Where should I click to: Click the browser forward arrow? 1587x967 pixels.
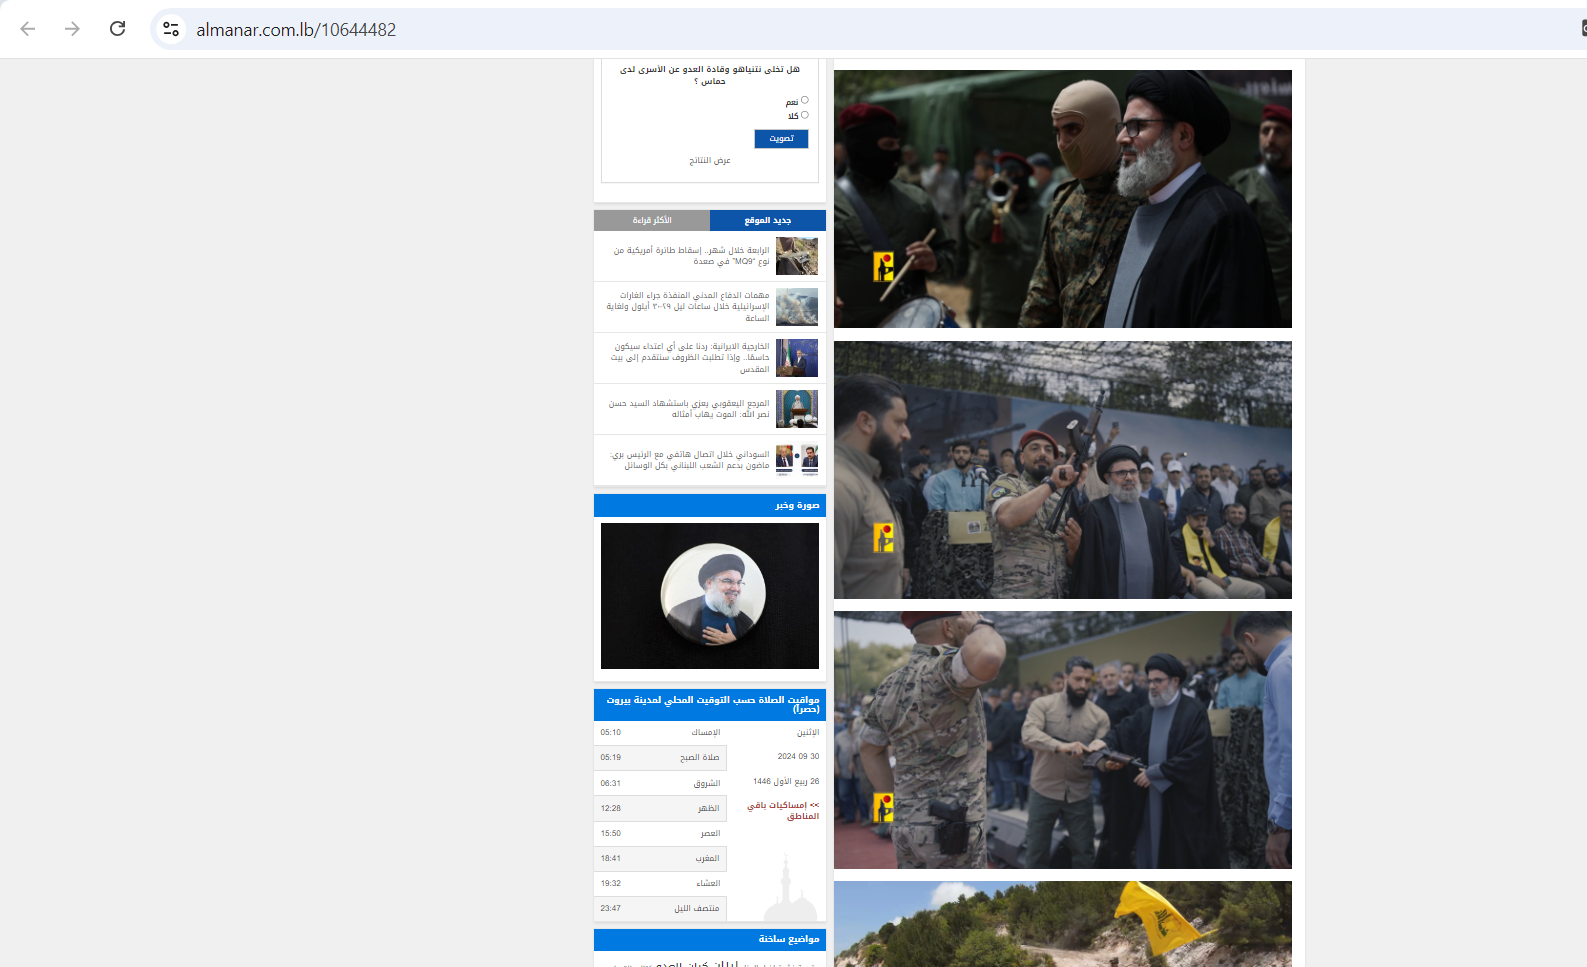[x=72, y=29]
